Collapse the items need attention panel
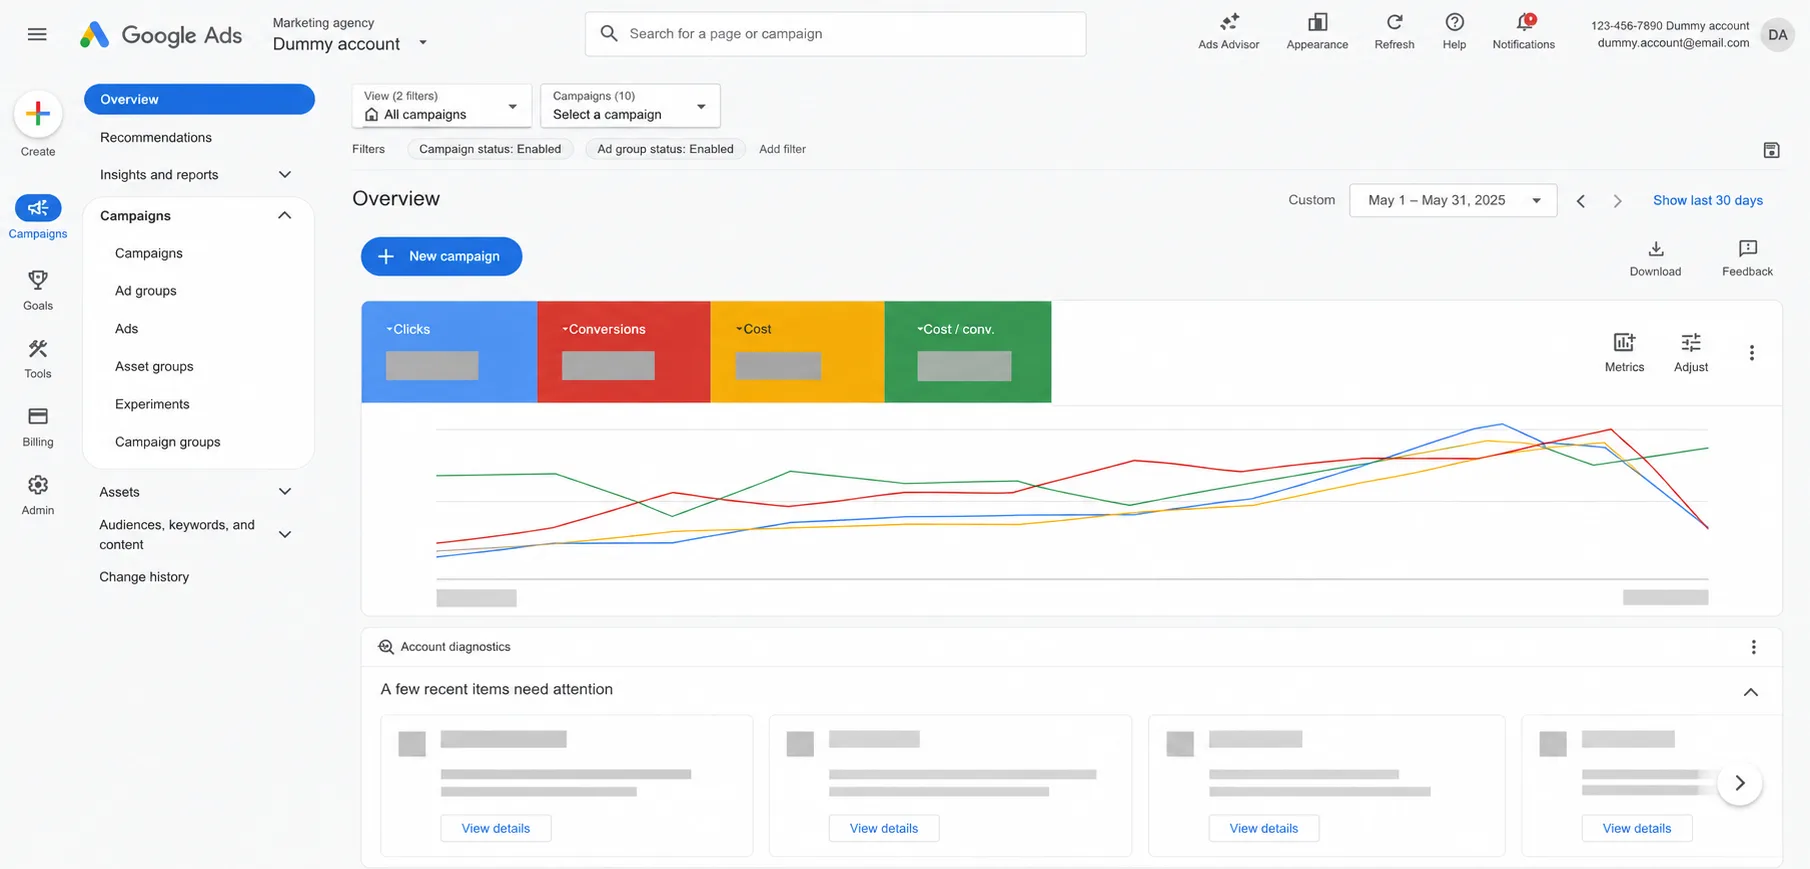The height and width of the screenshot is (869, 1810). click(x=1750, y=692)
